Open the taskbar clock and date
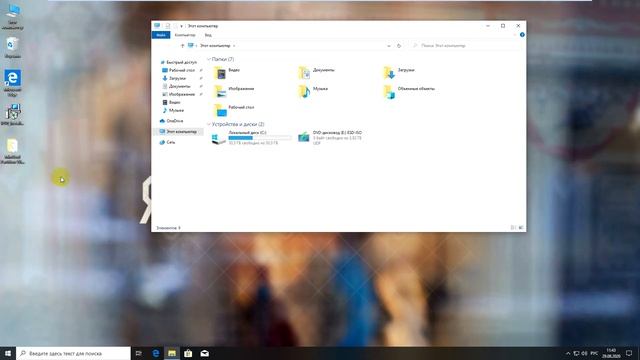Image resolution: width=640 pixels, height=360 pixels. tap(611, 353)
